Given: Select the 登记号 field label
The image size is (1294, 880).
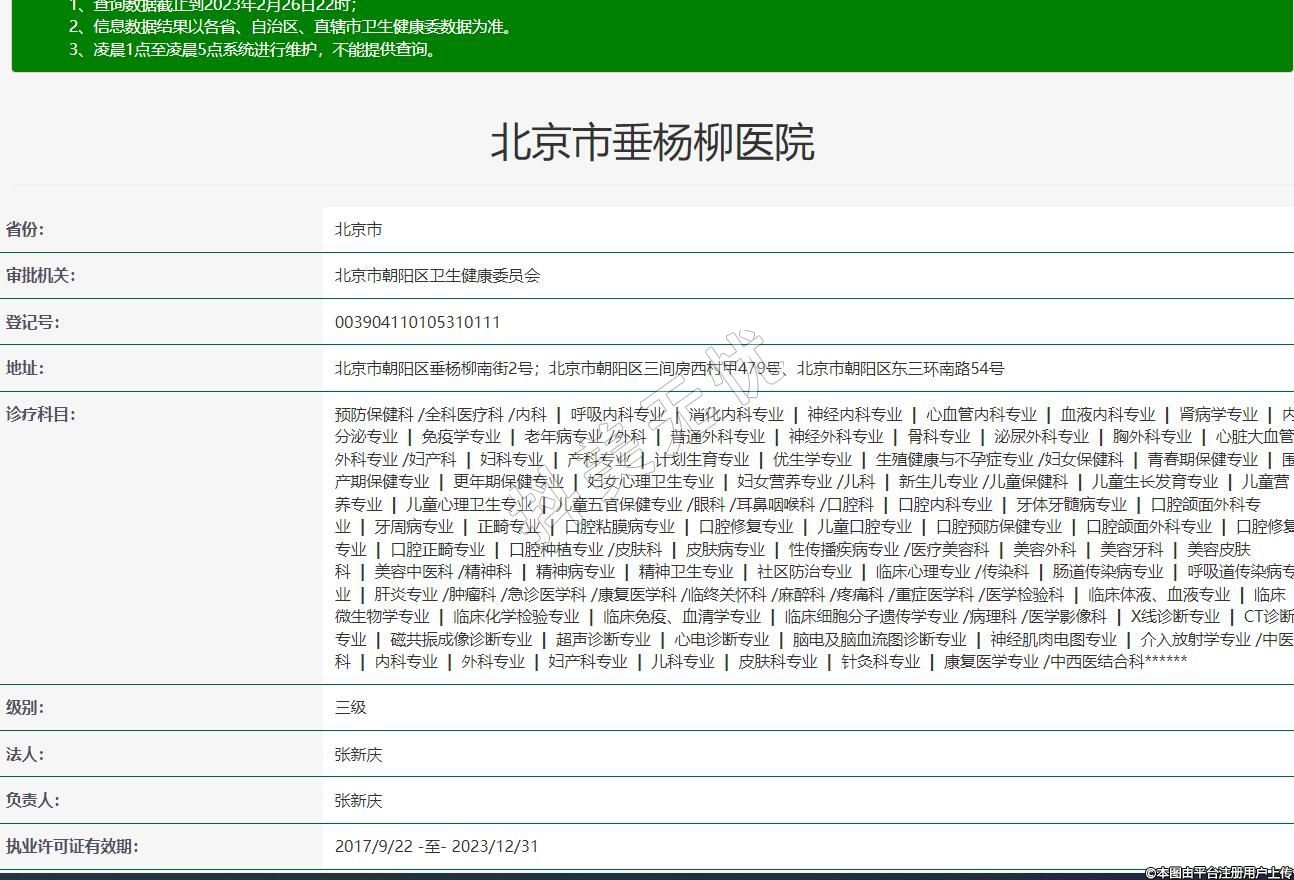Looking at the screenshot, I should click(x=32, y=322).
